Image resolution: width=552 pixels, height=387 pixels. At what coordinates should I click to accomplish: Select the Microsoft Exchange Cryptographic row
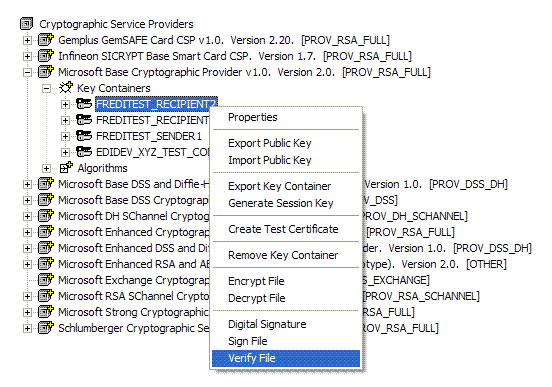134,280
